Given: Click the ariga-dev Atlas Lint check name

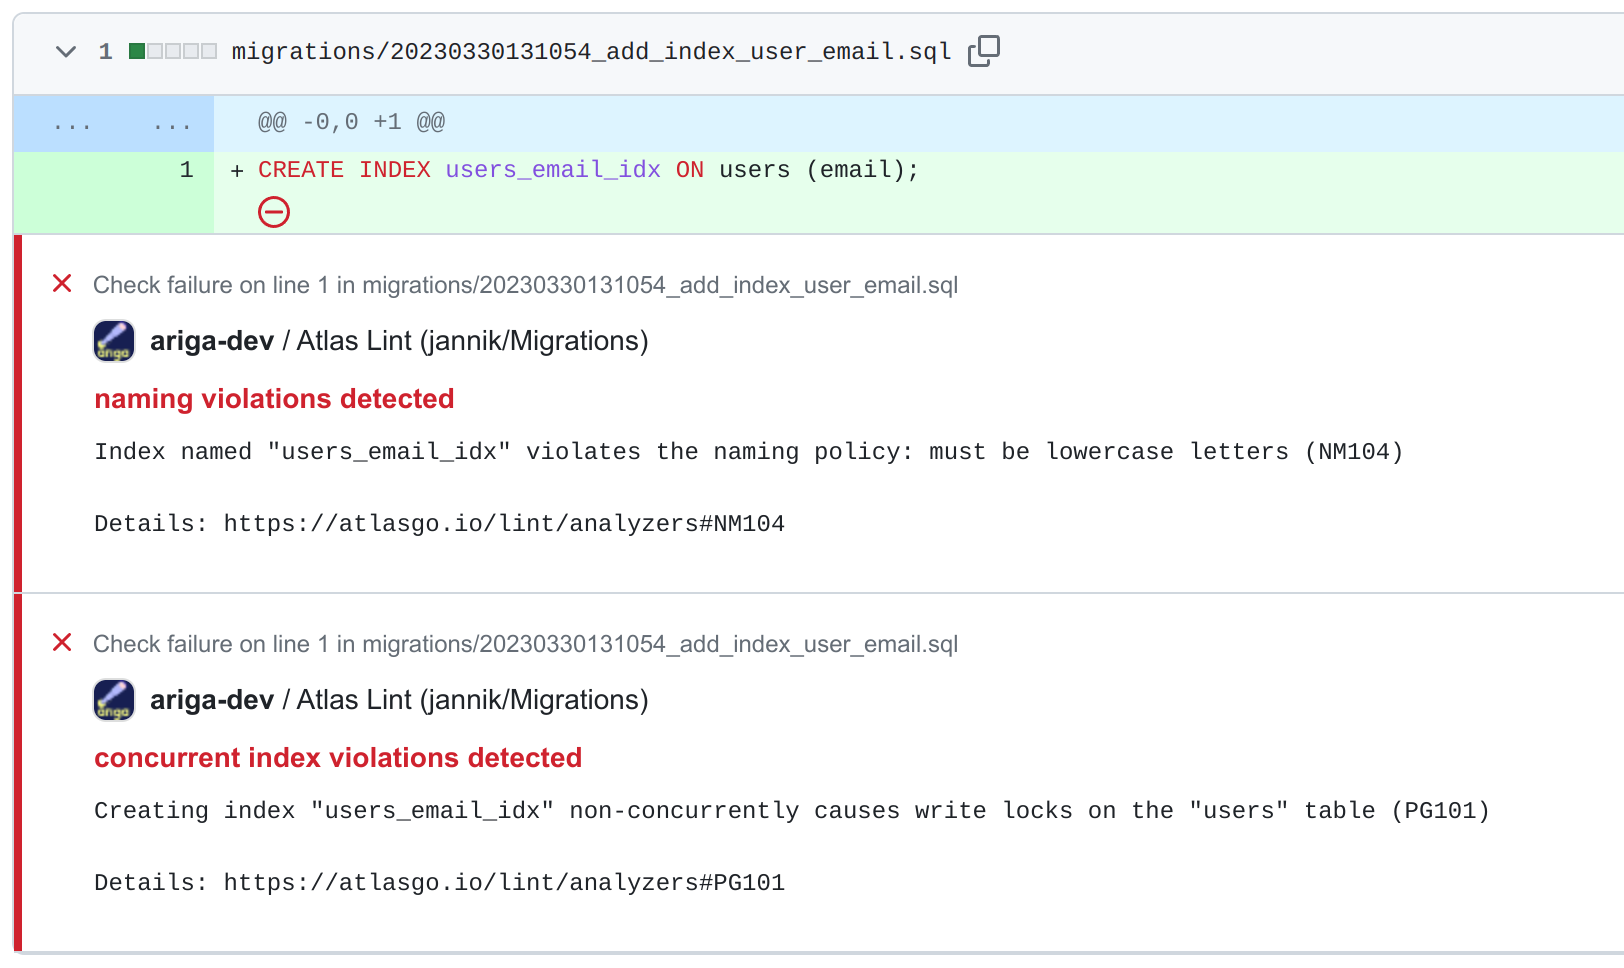Looking at the screenshot, I should tap(398, 340).
